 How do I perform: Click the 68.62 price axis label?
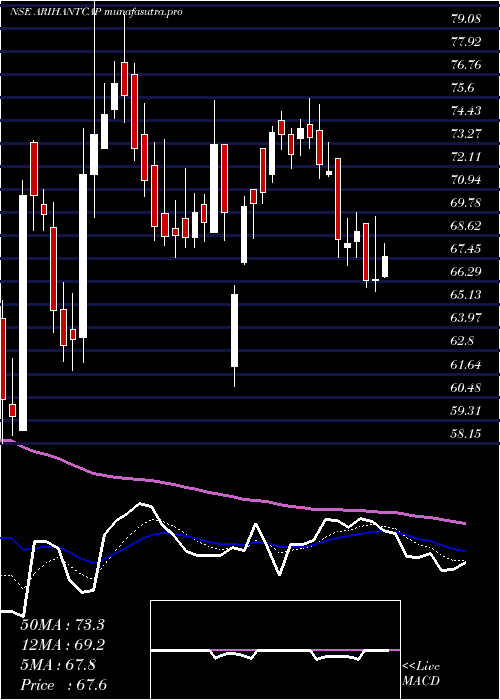[466, 226]
